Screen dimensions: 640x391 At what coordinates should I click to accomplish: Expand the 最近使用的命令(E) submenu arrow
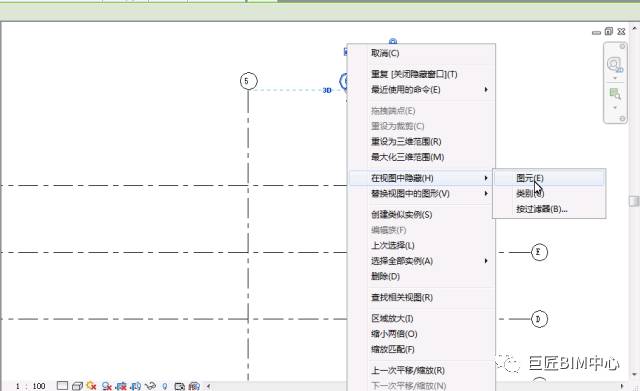486,89
